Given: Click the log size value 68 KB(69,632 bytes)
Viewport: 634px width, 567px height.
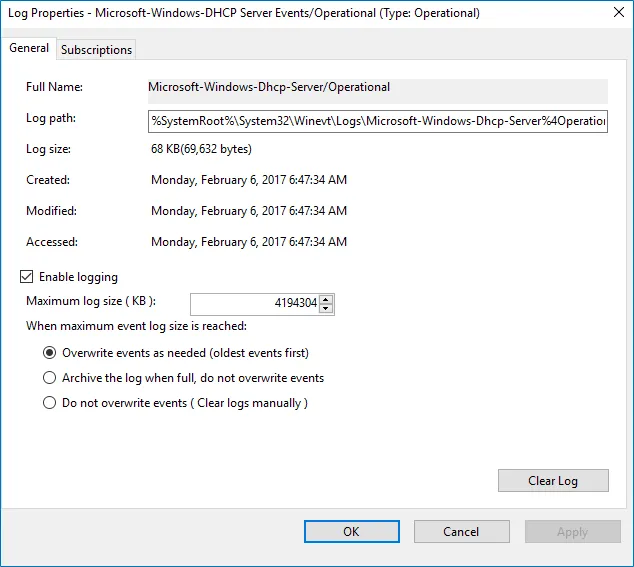Looking at the screenshot, I should coord(201,149).
